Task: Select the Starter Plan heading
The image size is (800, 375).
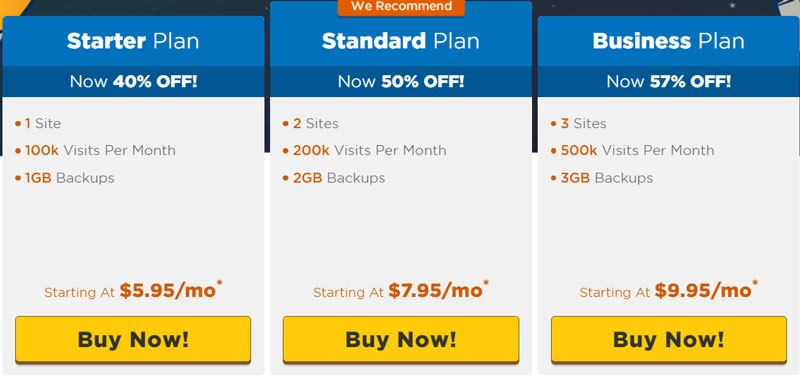Action: click(133, 41)
